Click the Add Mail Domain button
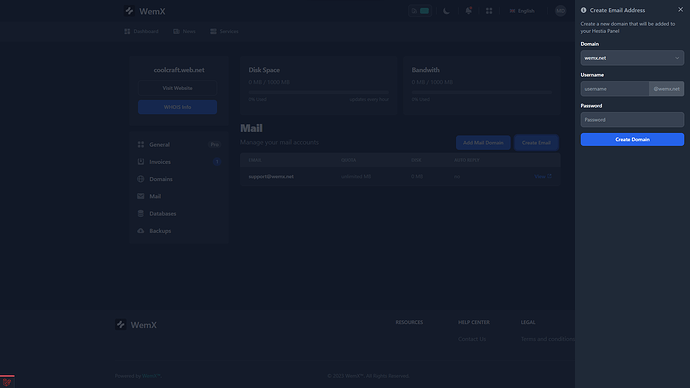Screen dimensions: 690x388 [483, 143]
